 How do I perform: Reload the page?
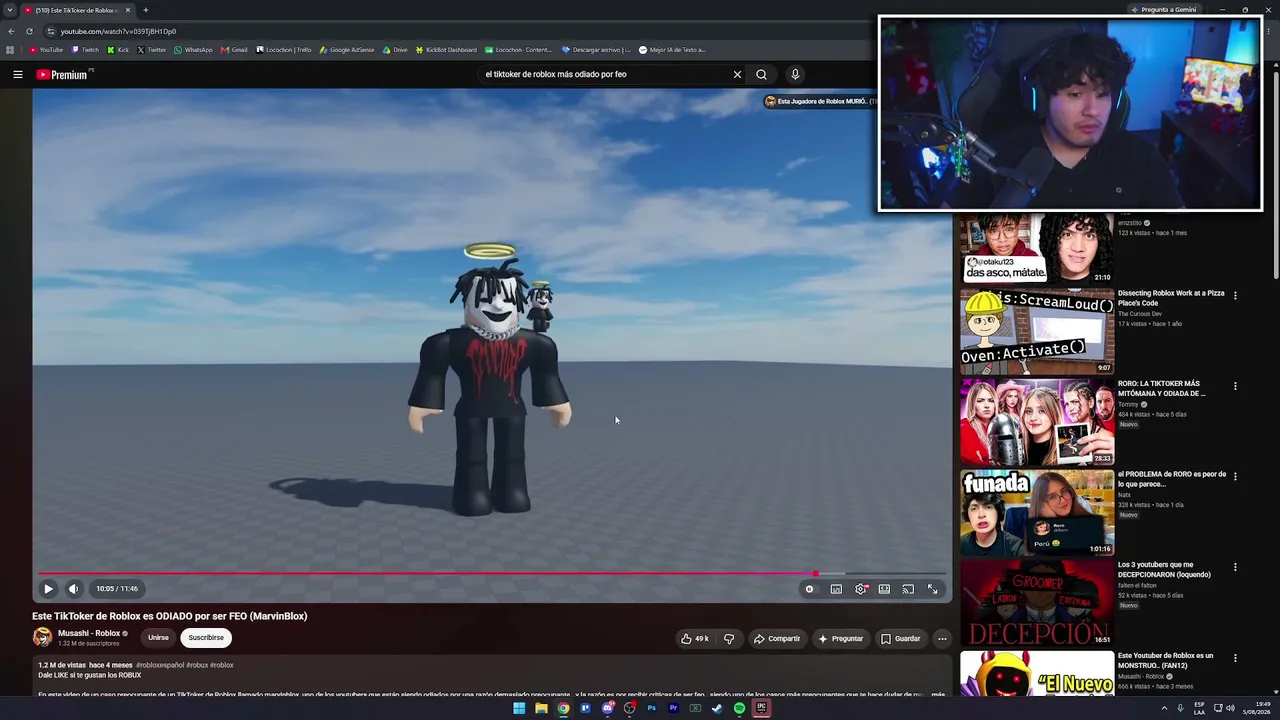tap(29, 31)
